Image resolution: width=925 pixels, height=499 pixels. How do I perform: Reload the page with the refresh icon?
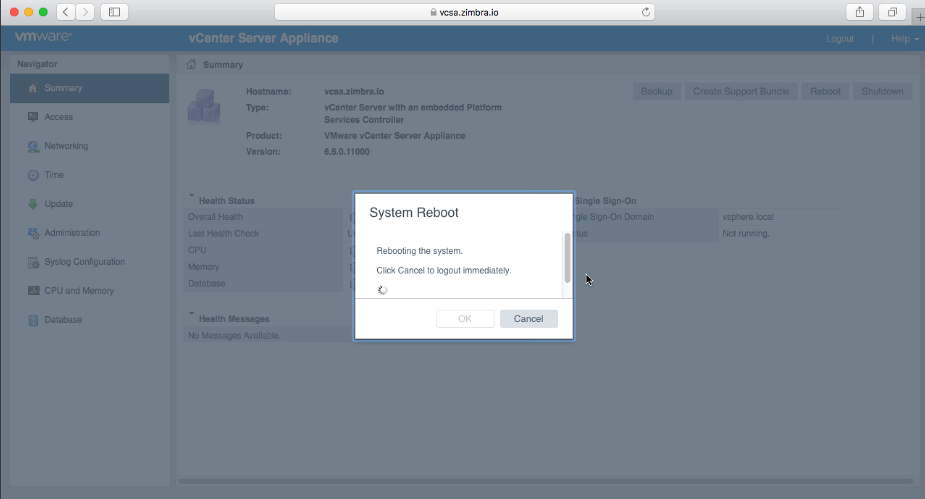coord(645,12)
